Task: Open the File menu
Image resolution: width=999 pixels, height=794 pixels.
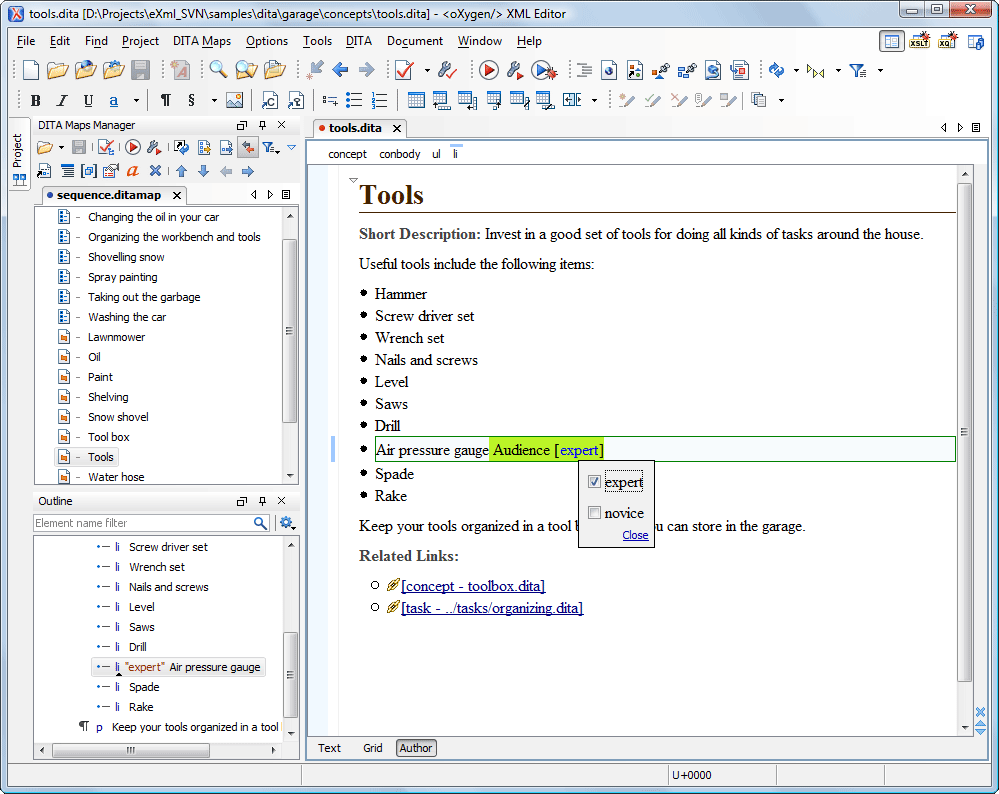Action: [26, 41]
